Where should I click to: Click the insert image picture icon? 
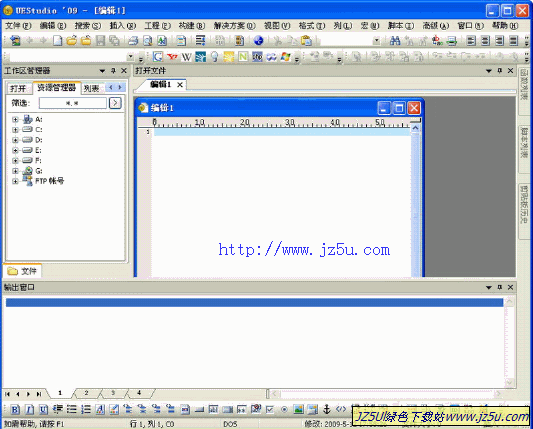click(x=298, y=409)
